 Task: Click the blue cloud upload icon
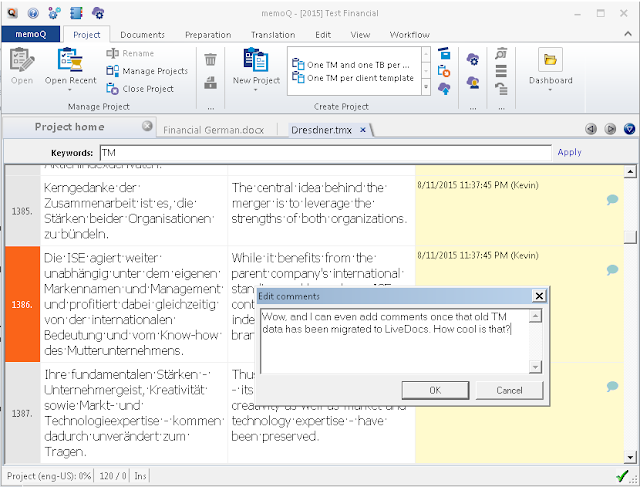click(x=444, y=89)
